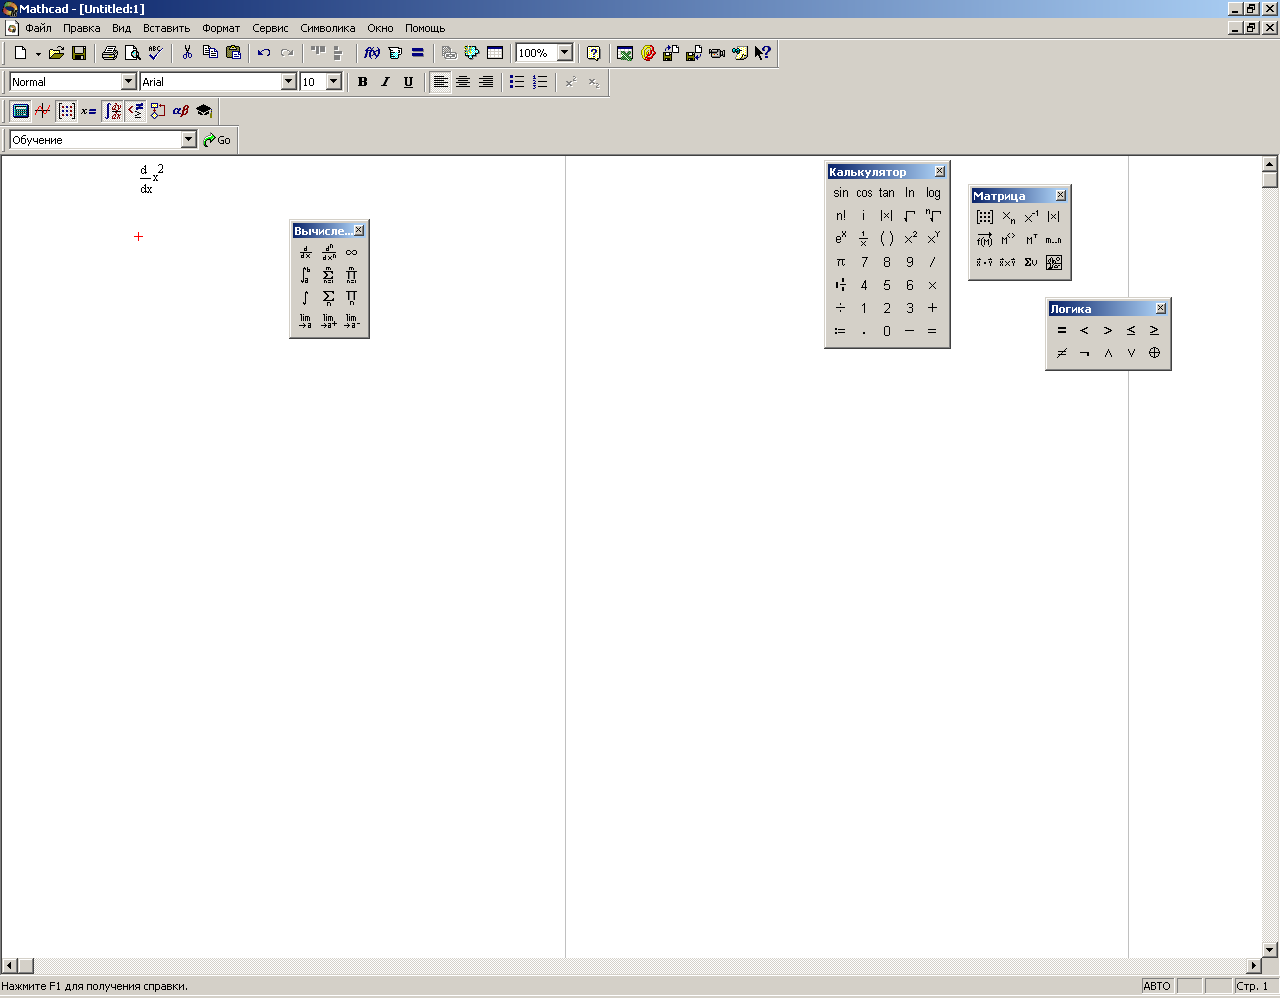Click the Print icon

coord(109,53)
